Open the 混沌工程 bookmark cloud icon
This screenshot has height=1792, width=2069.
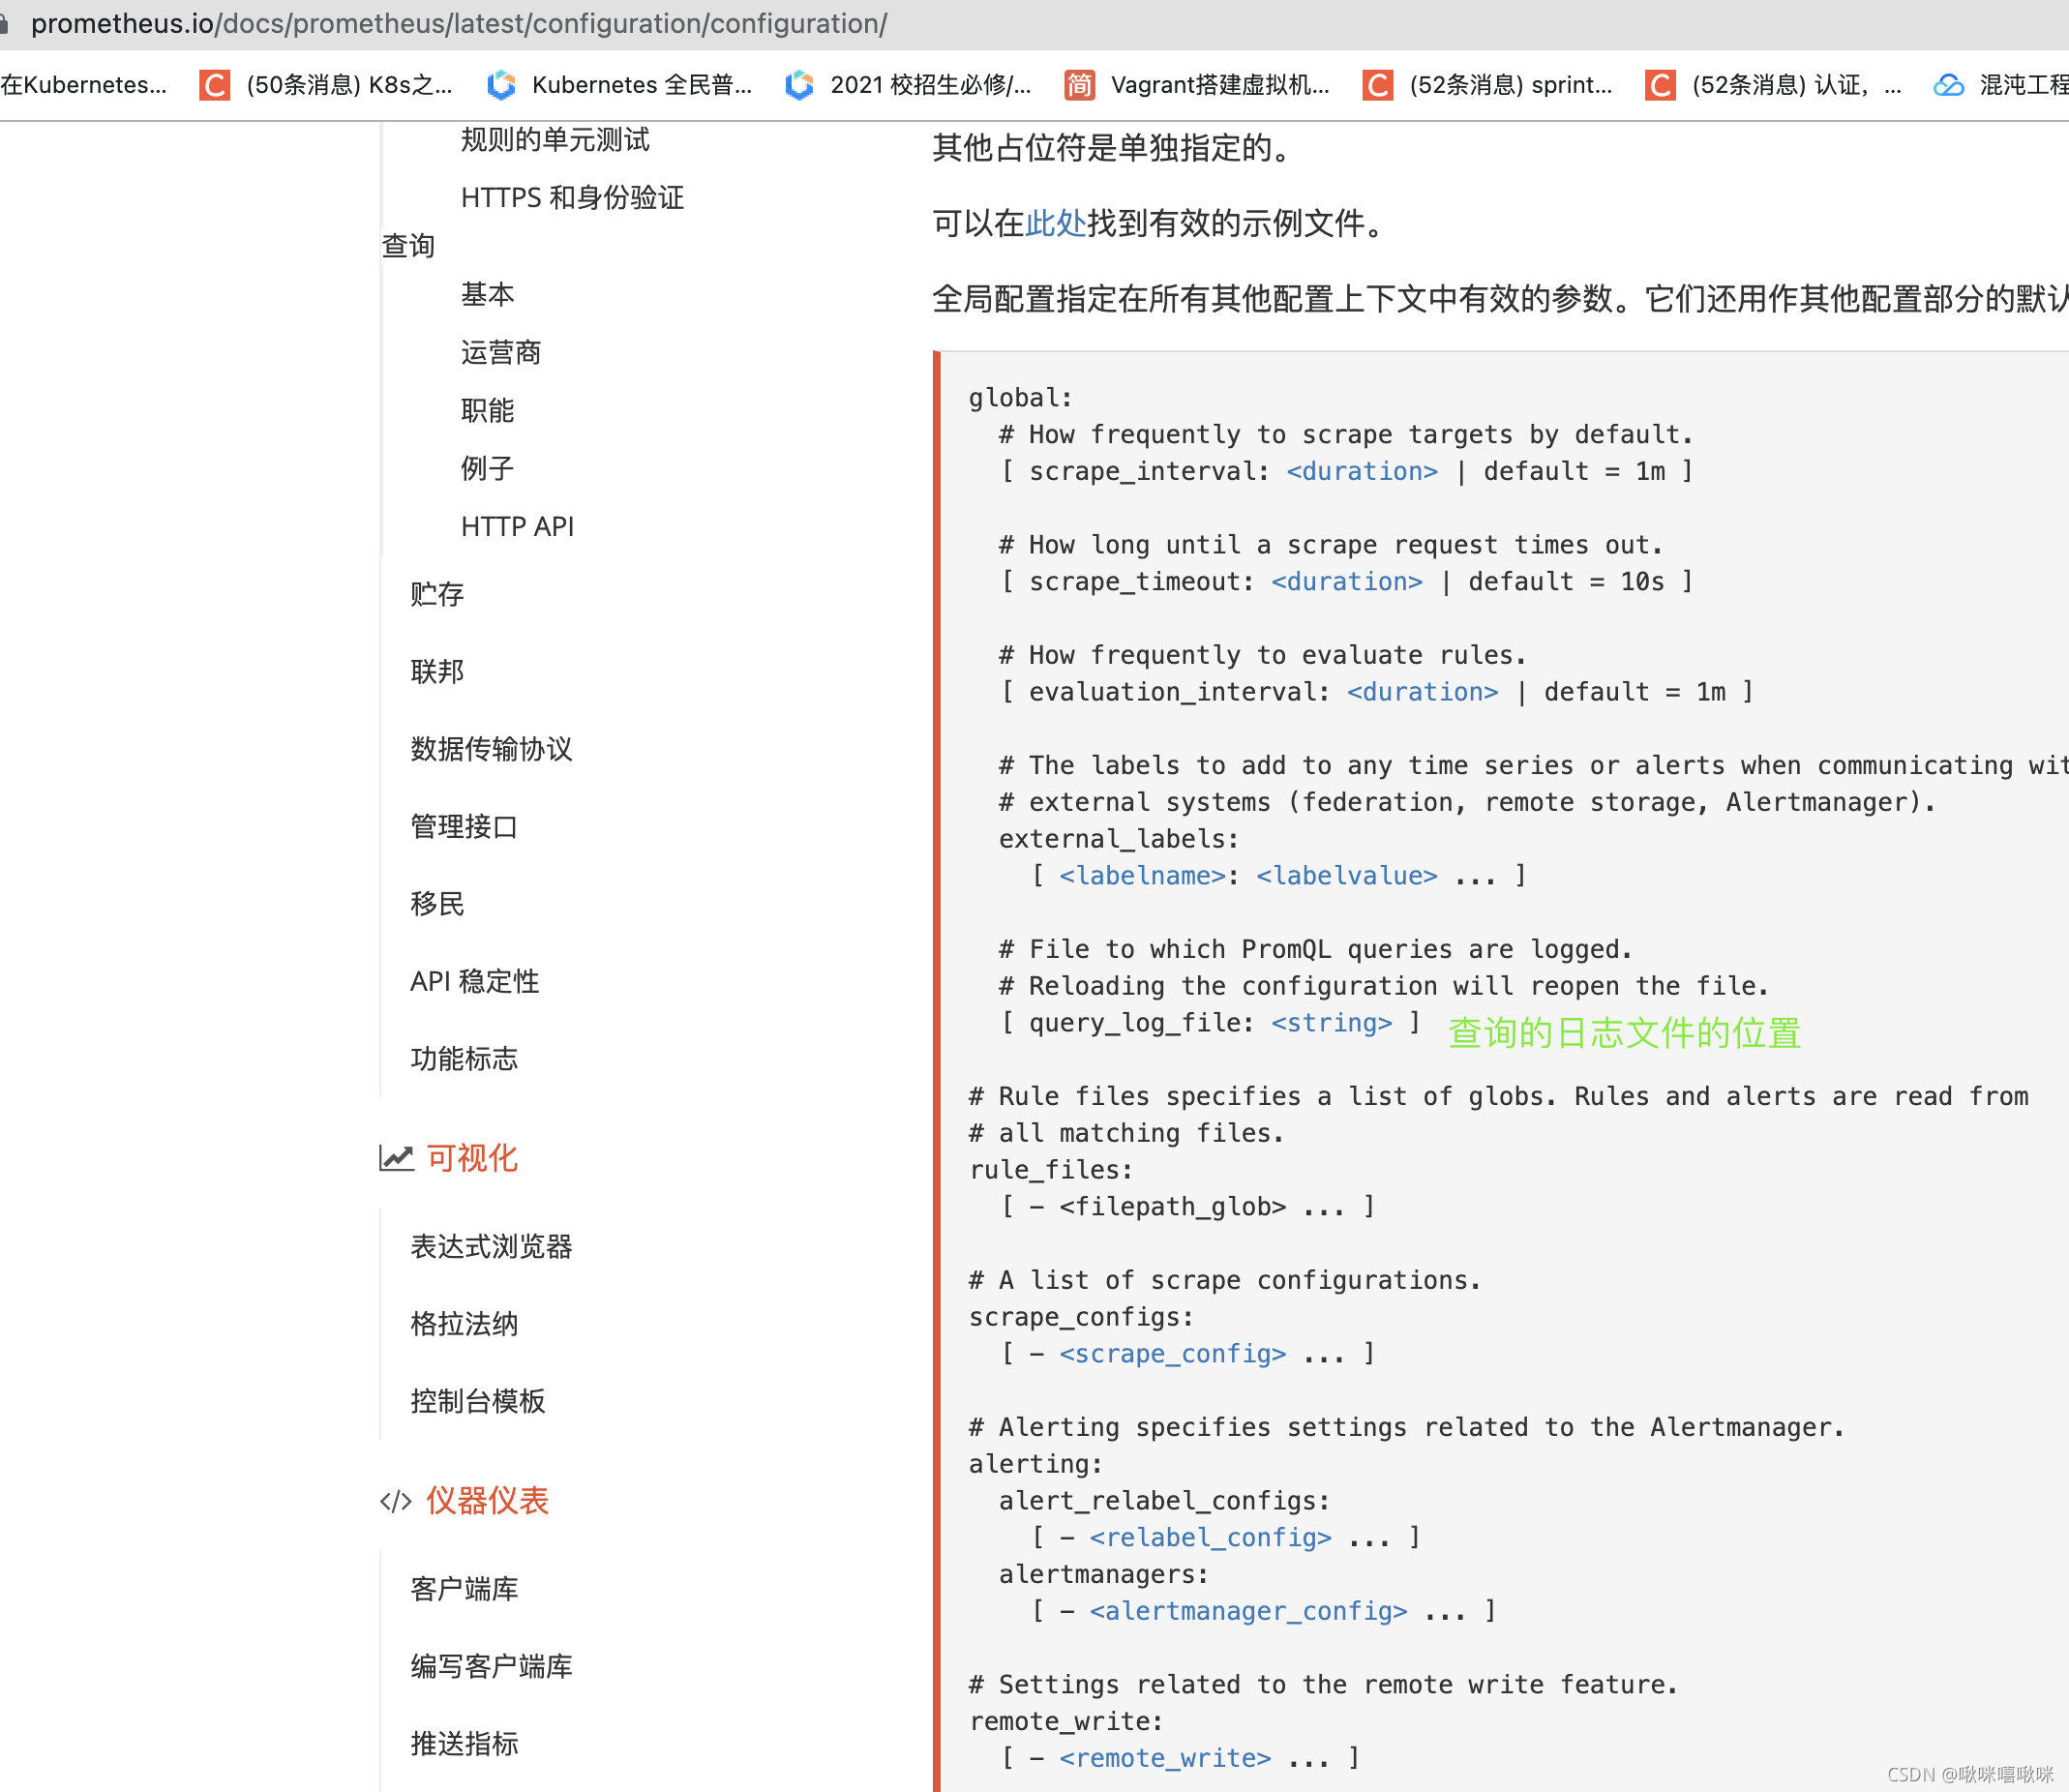click(1948, 85)
